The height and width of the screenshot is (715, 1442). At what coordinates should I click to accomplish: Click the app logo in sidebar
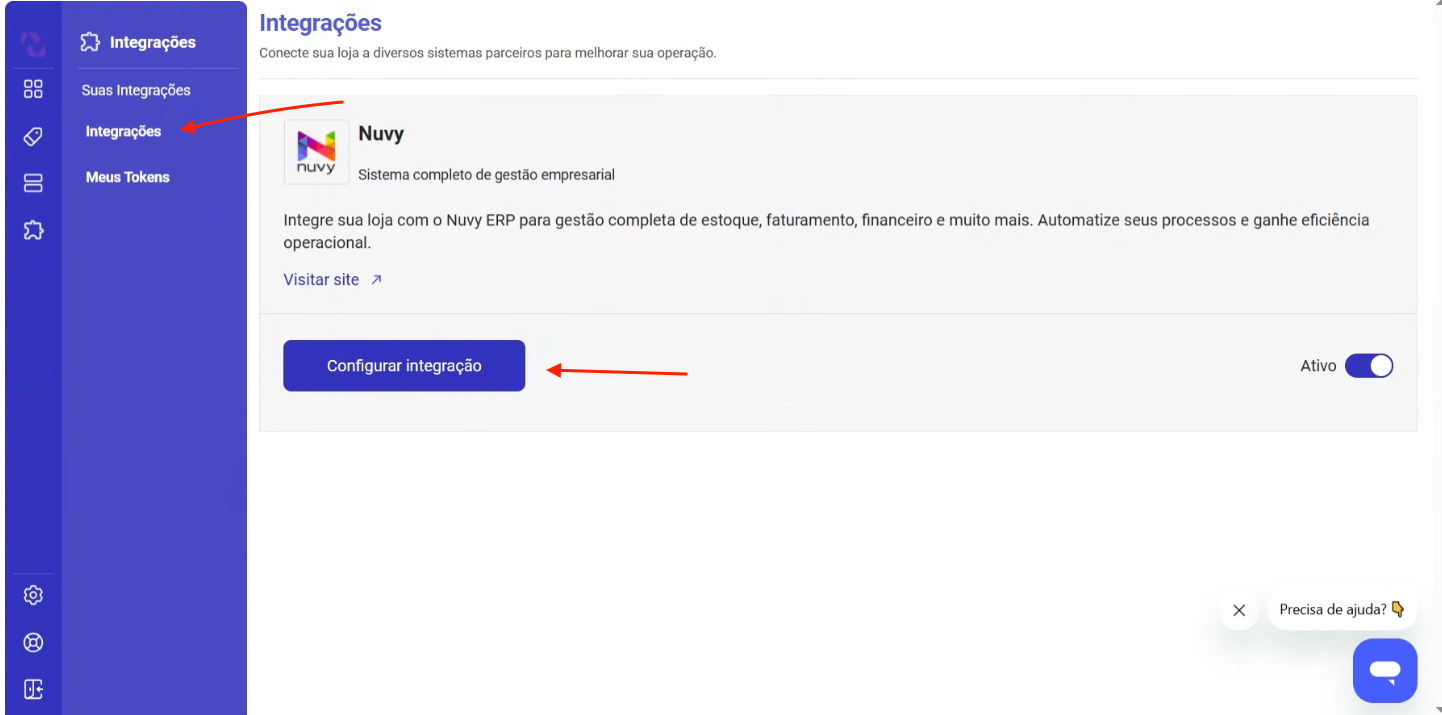coord(33,44)
